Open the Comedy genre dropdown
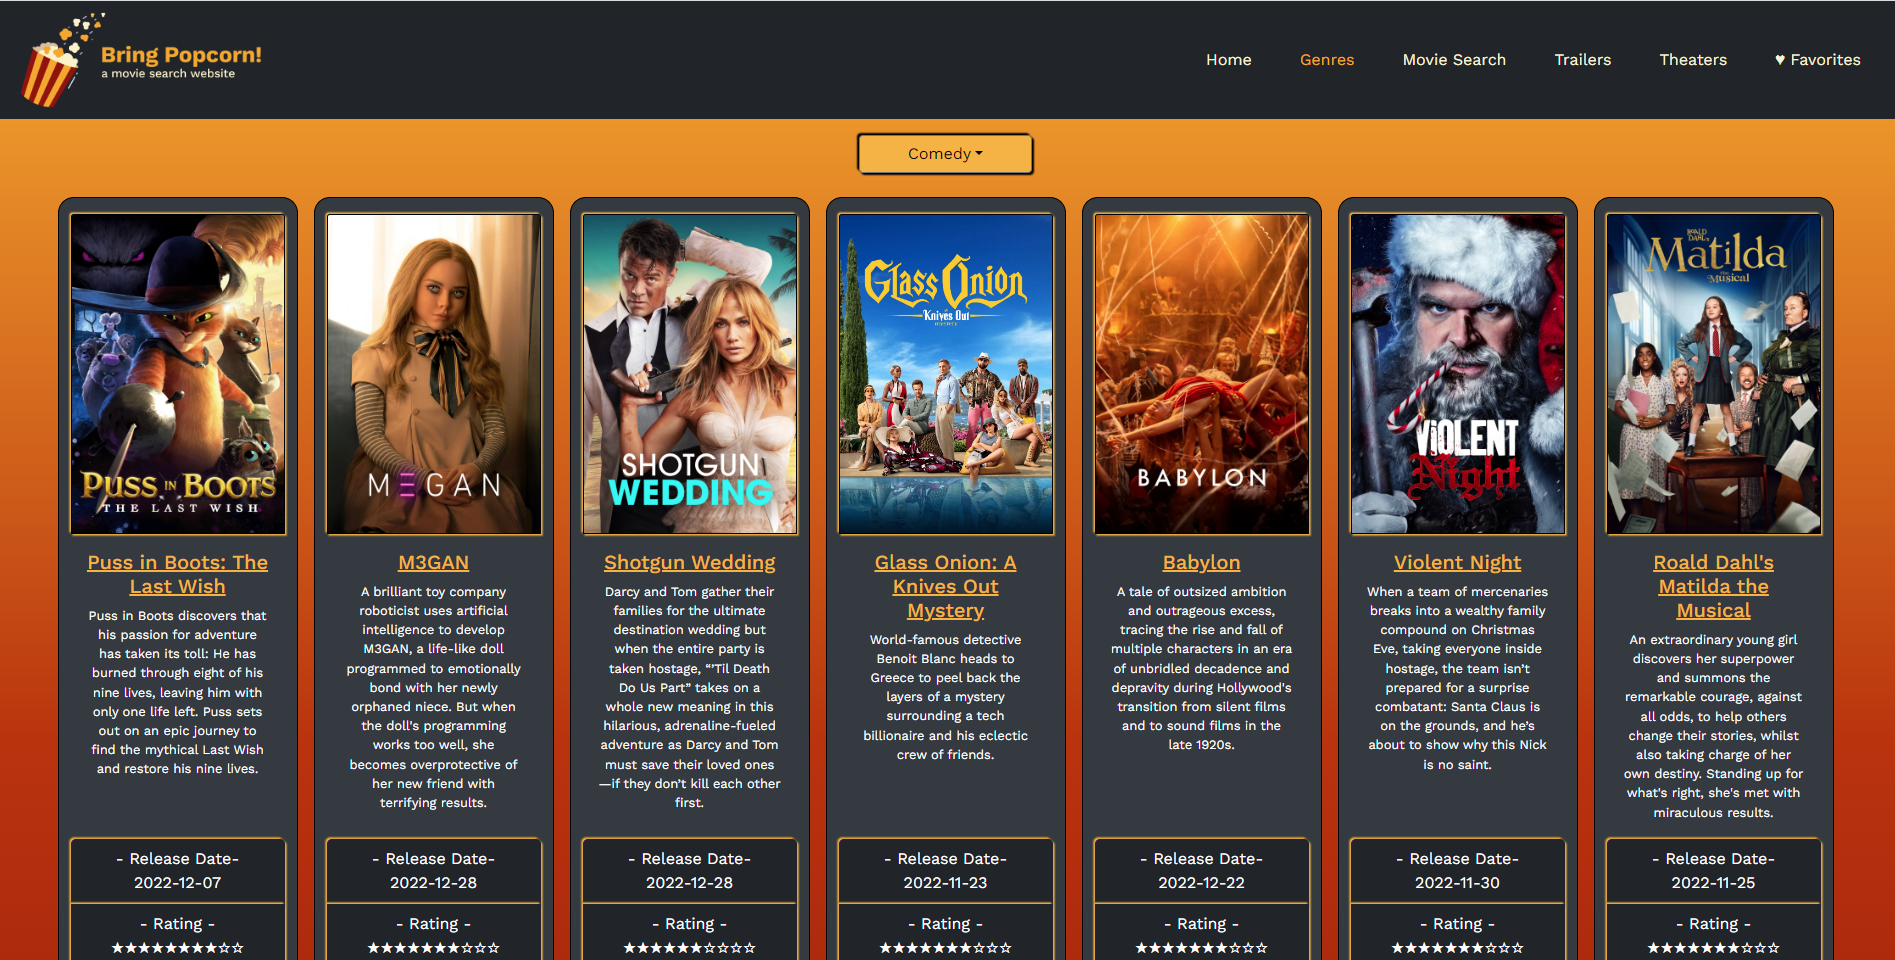 tap(945, 154)
